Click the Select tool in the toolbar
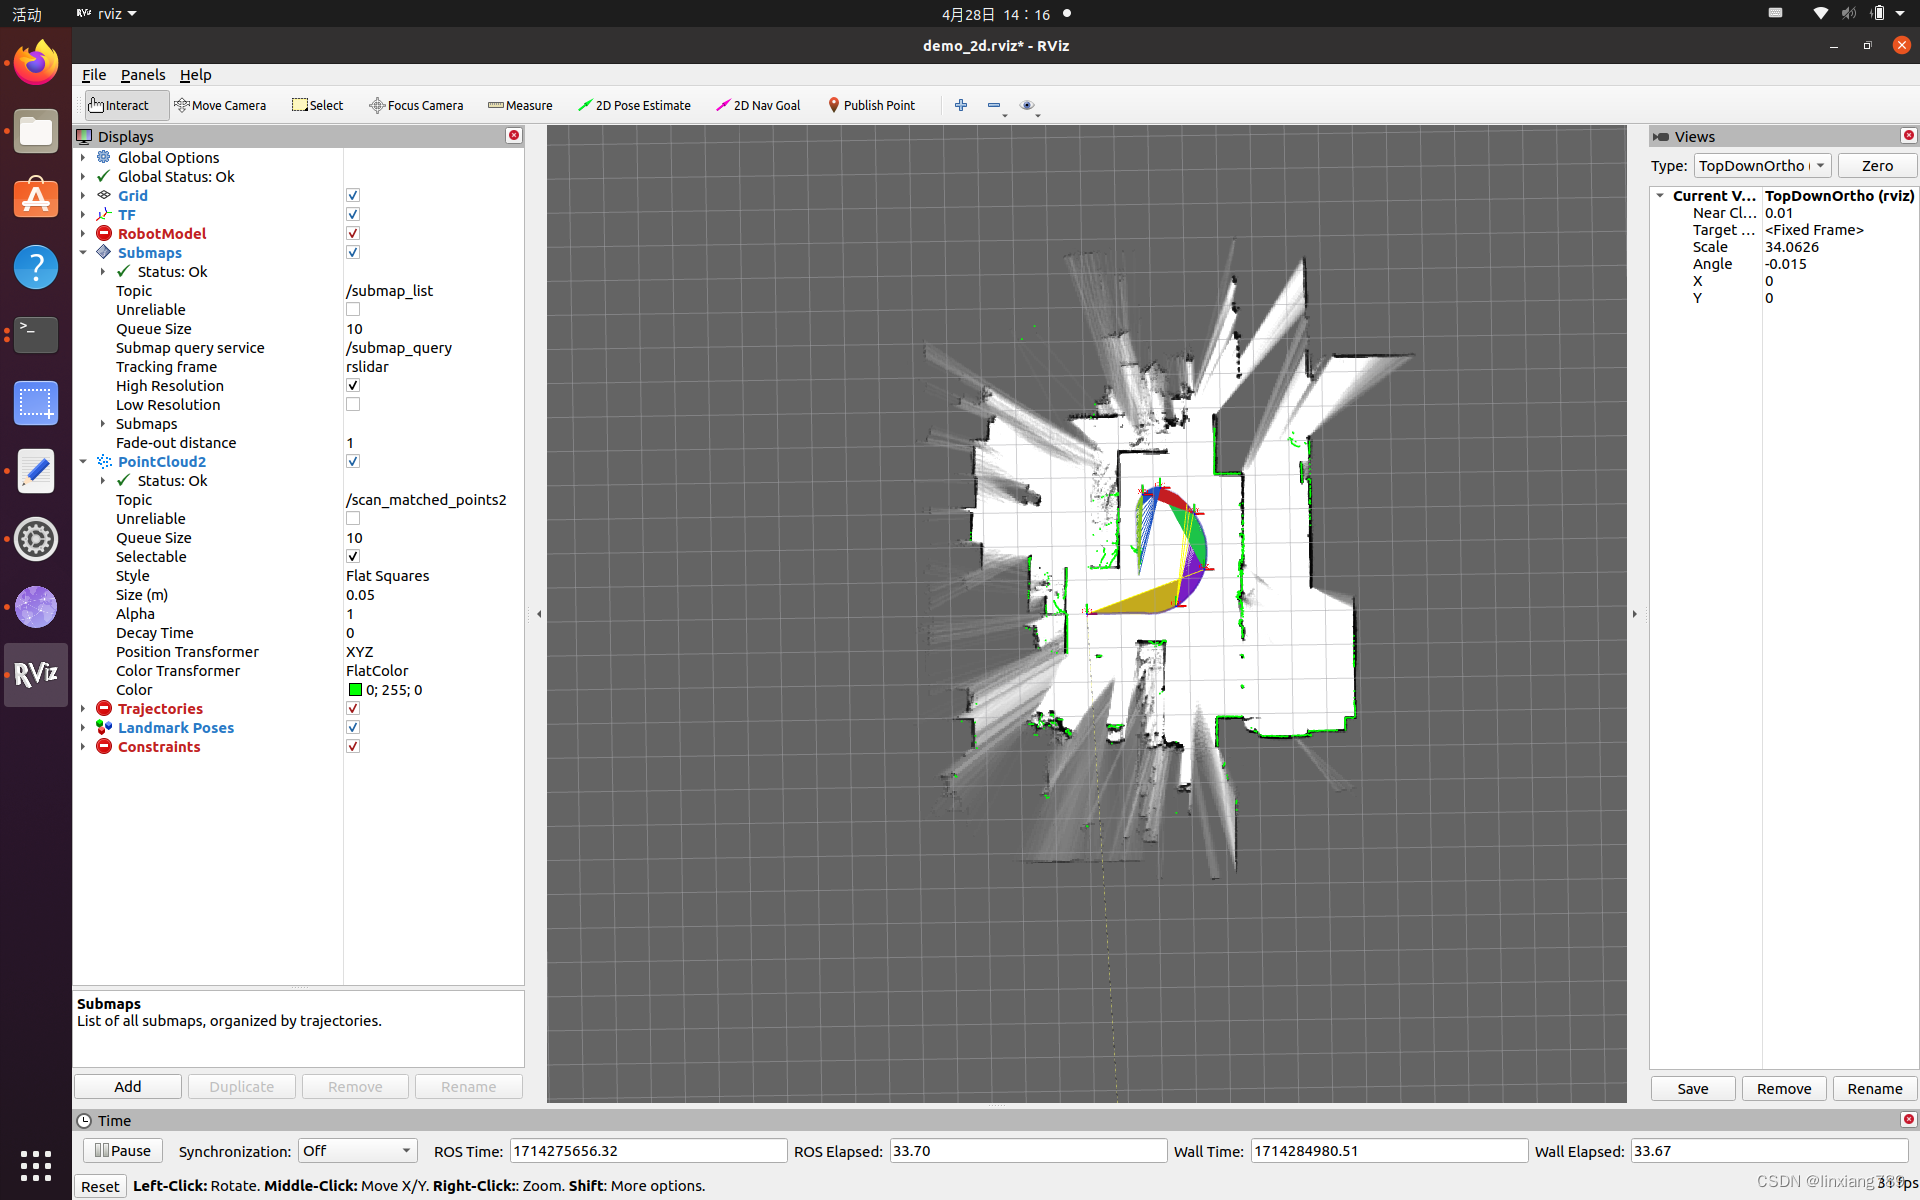The width and height of the screenshot is (1920, 1200). coord(317,105)
